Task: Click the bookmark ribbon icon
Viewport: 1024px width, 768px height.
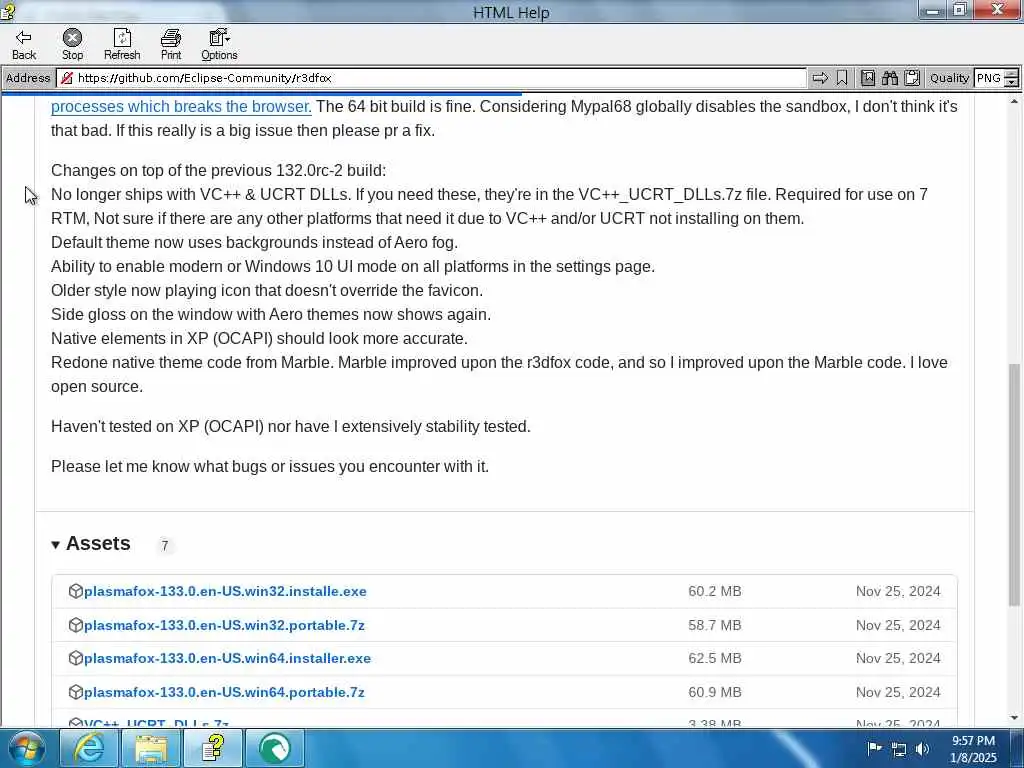Action: [x=842, y=78]
